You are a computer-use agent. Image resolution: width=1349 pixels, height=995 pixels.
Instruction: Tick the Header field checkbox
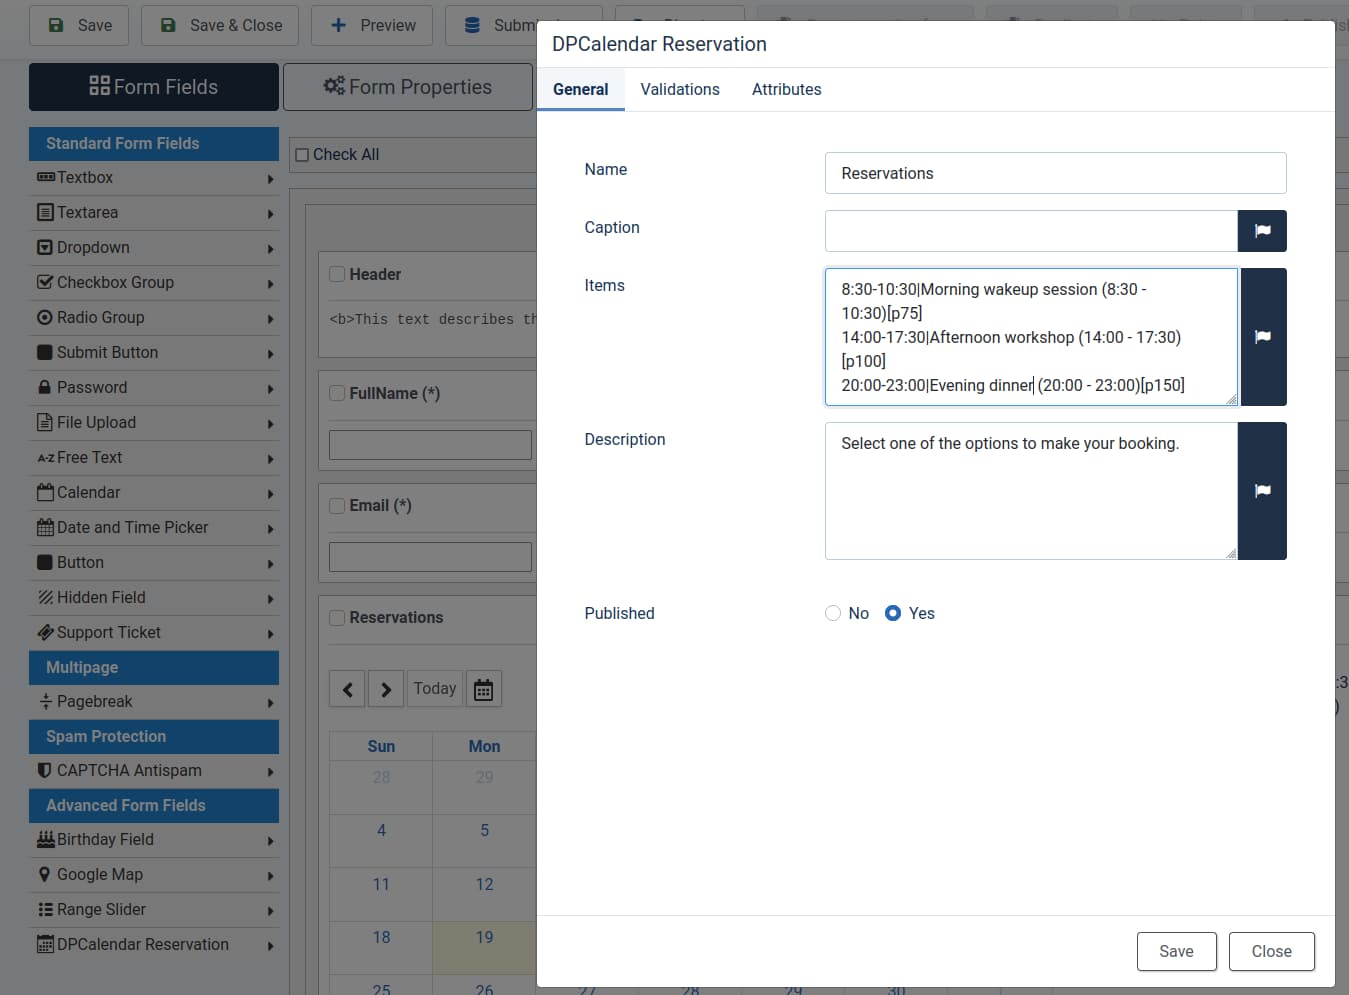tap(338, 274)
